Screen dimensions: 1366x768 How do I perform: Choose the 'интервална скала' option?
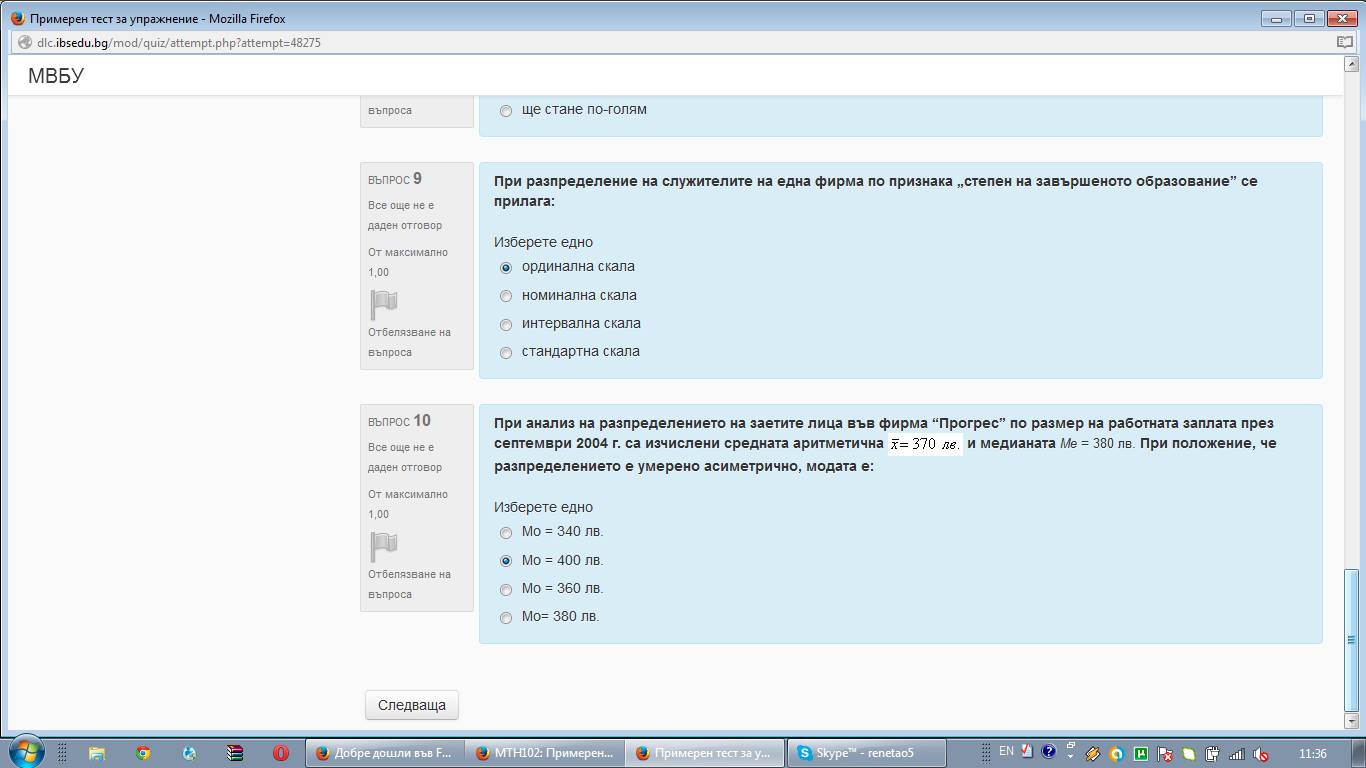point(506,324)
